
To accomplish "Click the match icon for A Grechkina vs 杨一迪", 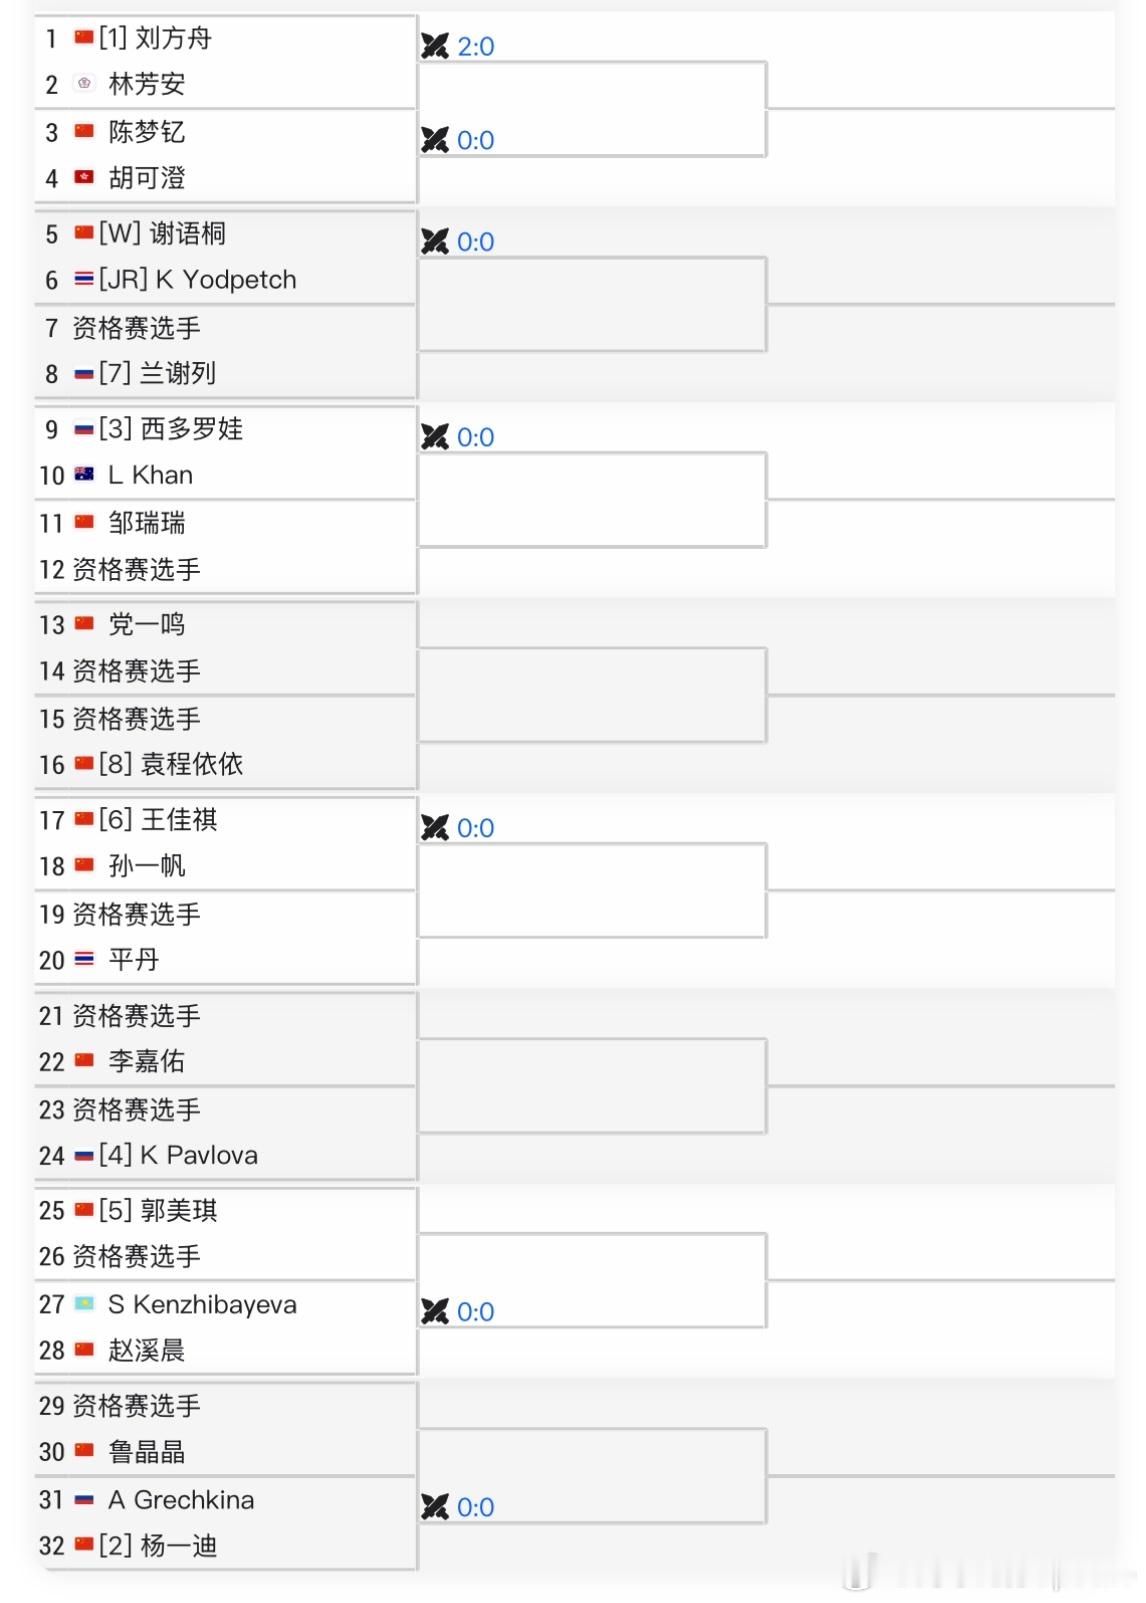I will (435, 1507).
